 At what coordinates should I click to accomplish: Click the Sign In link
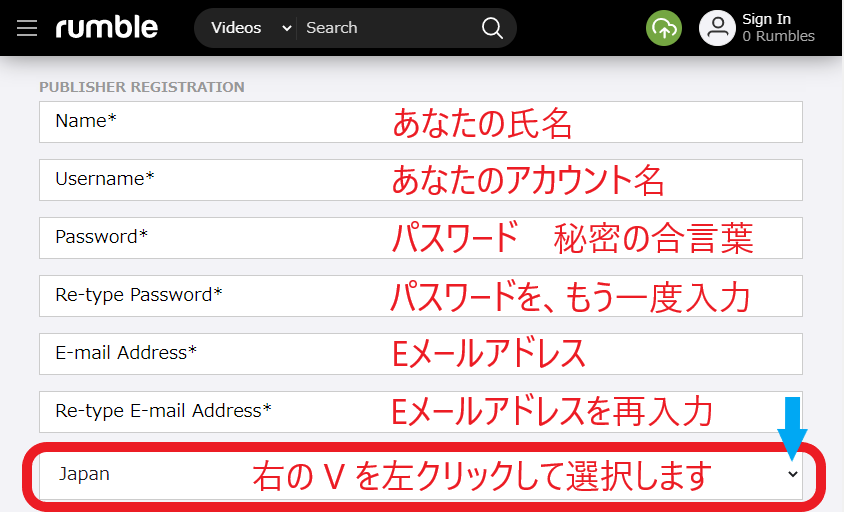766,19
